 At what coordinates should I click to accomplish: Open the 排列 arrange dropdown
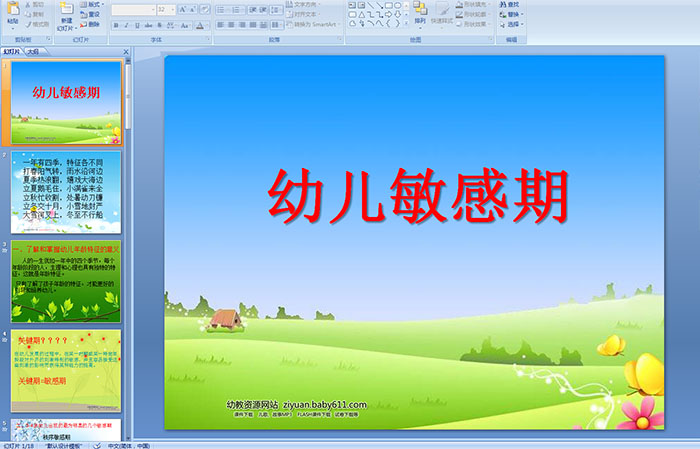tap(420, 13)
